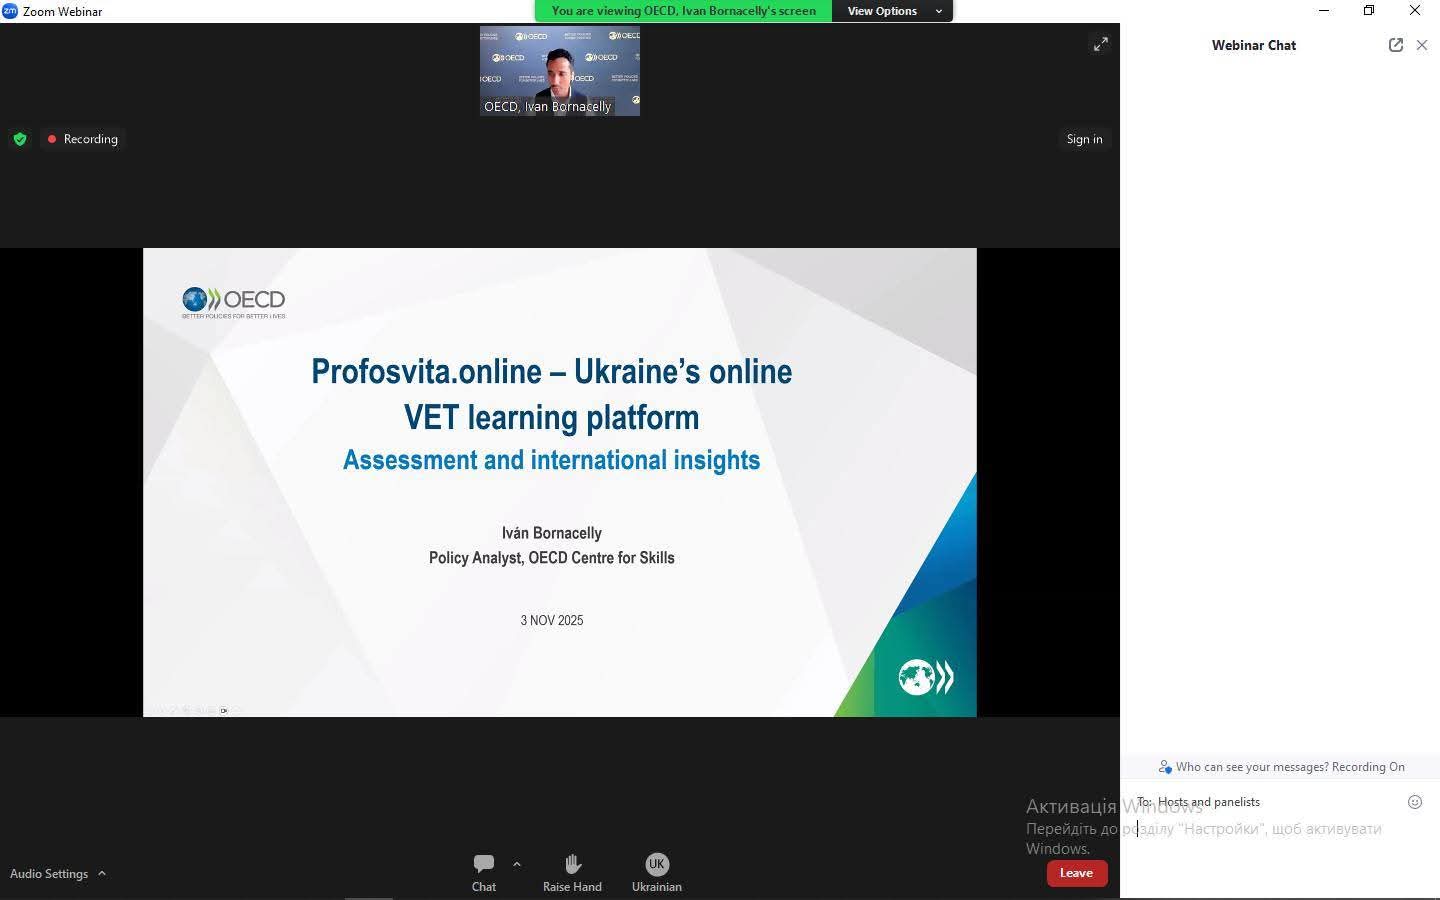Expand the View Options dropdown

click(892, 11)
